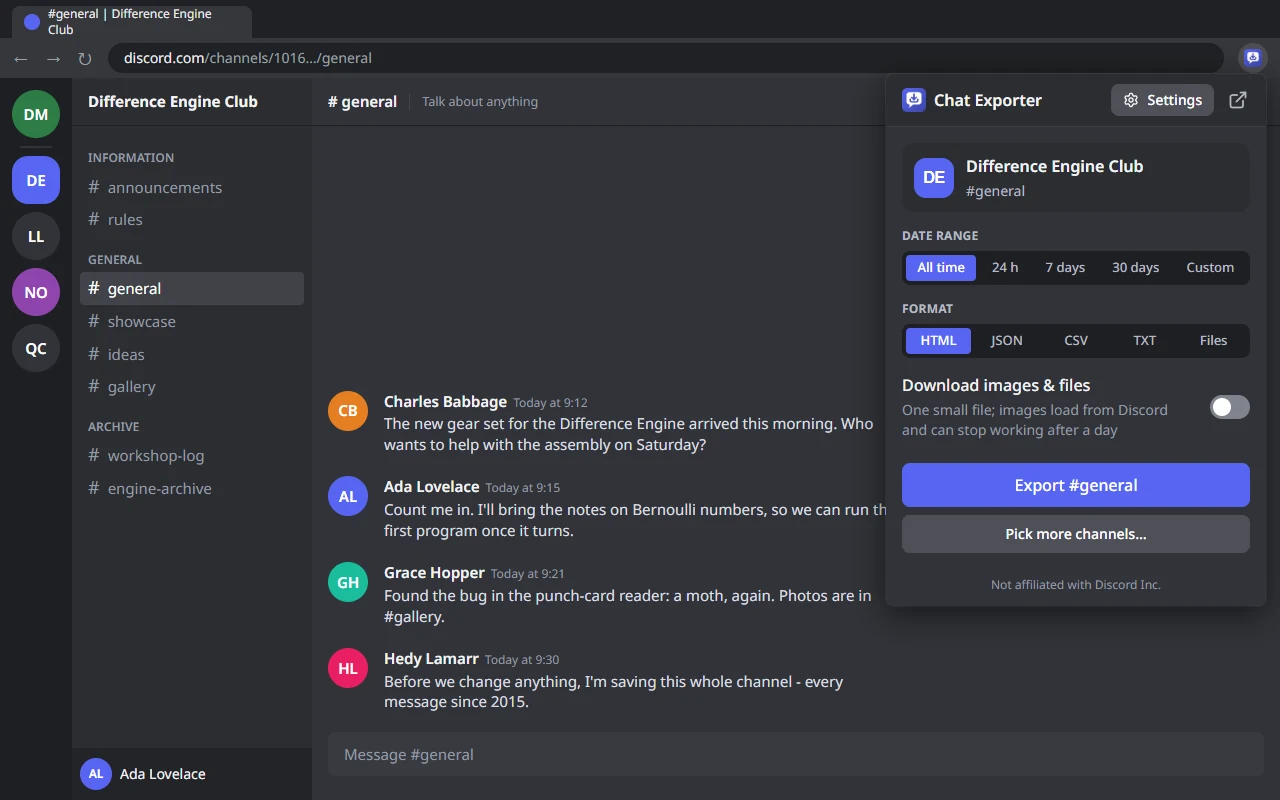Open the workshop-log channel
This screenshot has height=800, width=1280.
pyautogui.click(x=192, y=455)
